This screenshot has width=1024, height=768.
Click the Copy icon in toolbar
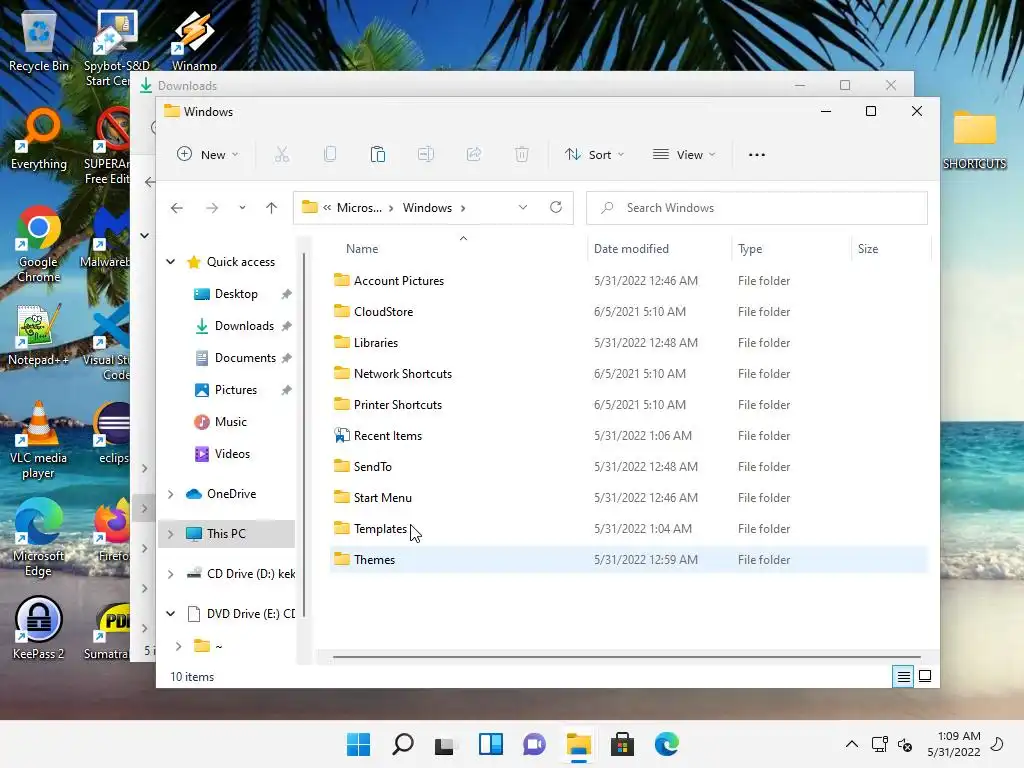(x=330, y=155)
